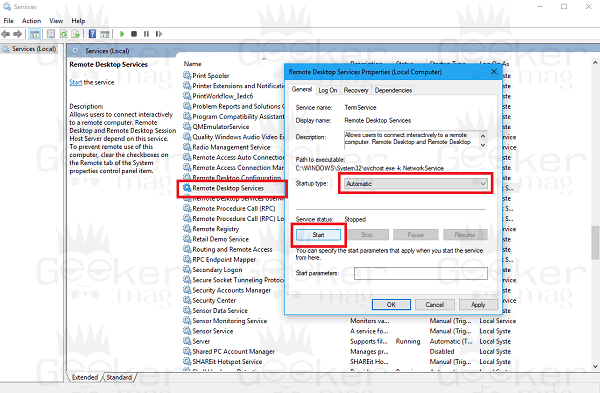Viewport: 600px width, 393px height.
Task: Click the Stop Service square toolbar icon
Action: [134, 34]
